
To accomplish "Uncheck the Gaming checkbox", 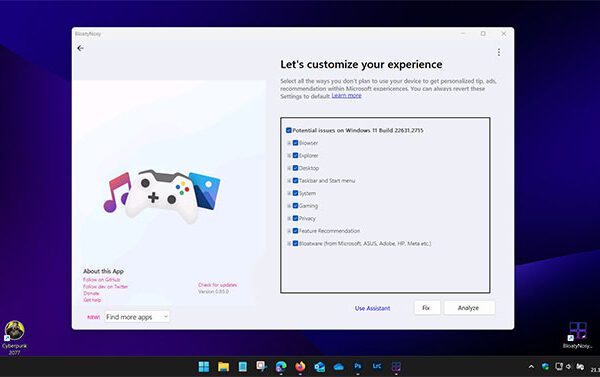I will coord(295,206).
